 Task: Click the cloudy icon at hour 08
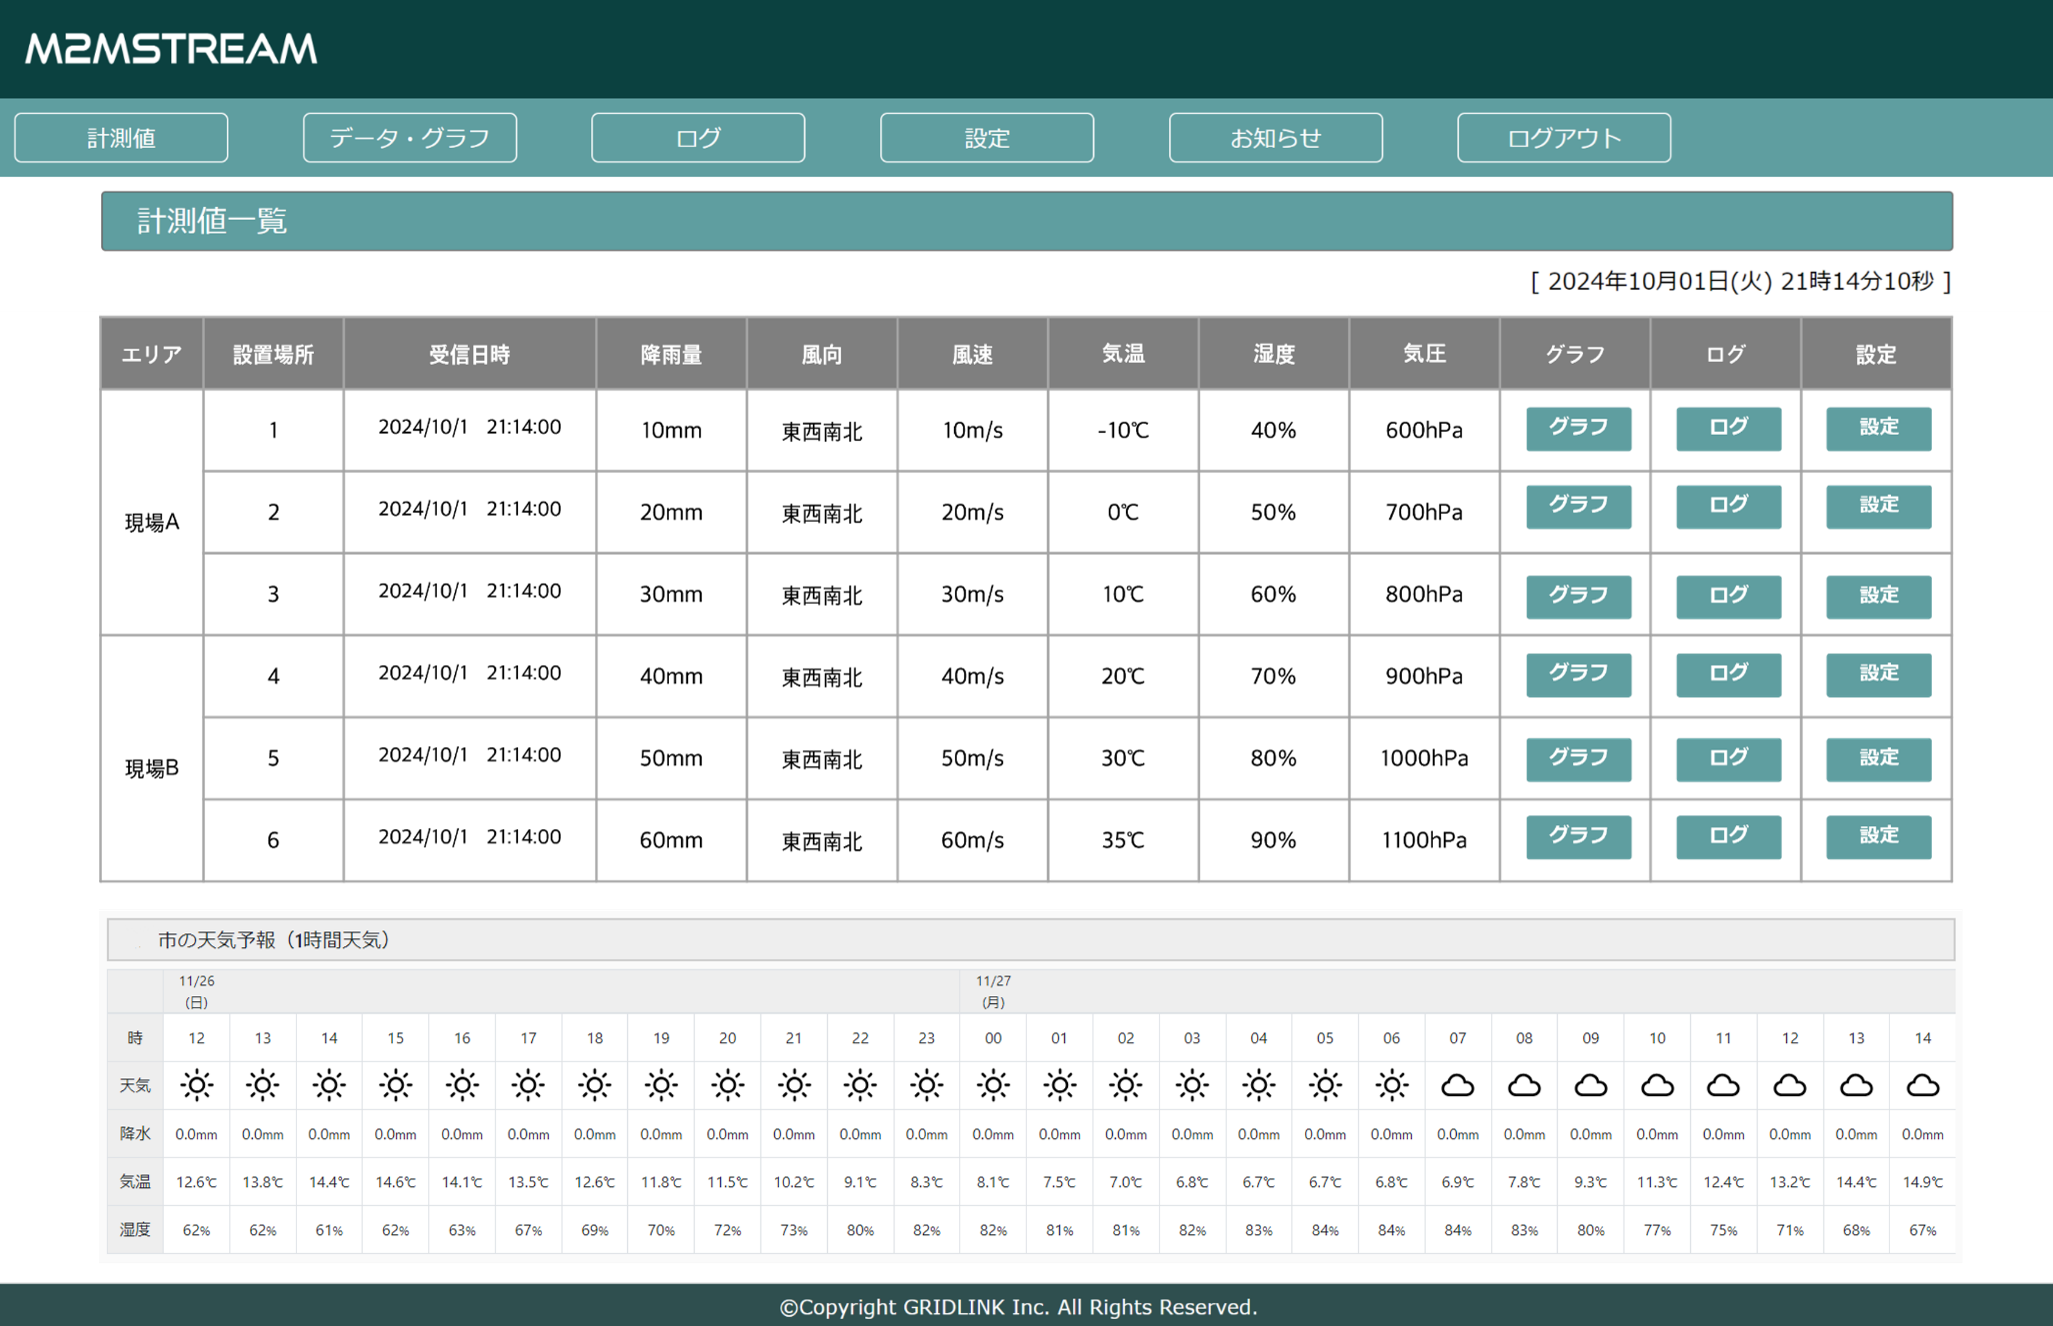click(1524, 1085)
